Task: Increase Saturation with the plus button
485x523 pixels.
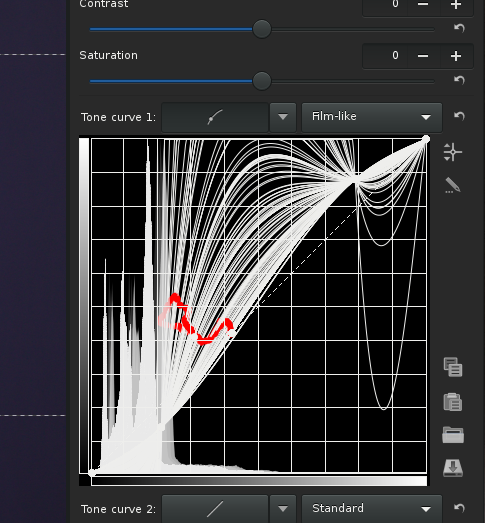Action: (x=456, y=56)
